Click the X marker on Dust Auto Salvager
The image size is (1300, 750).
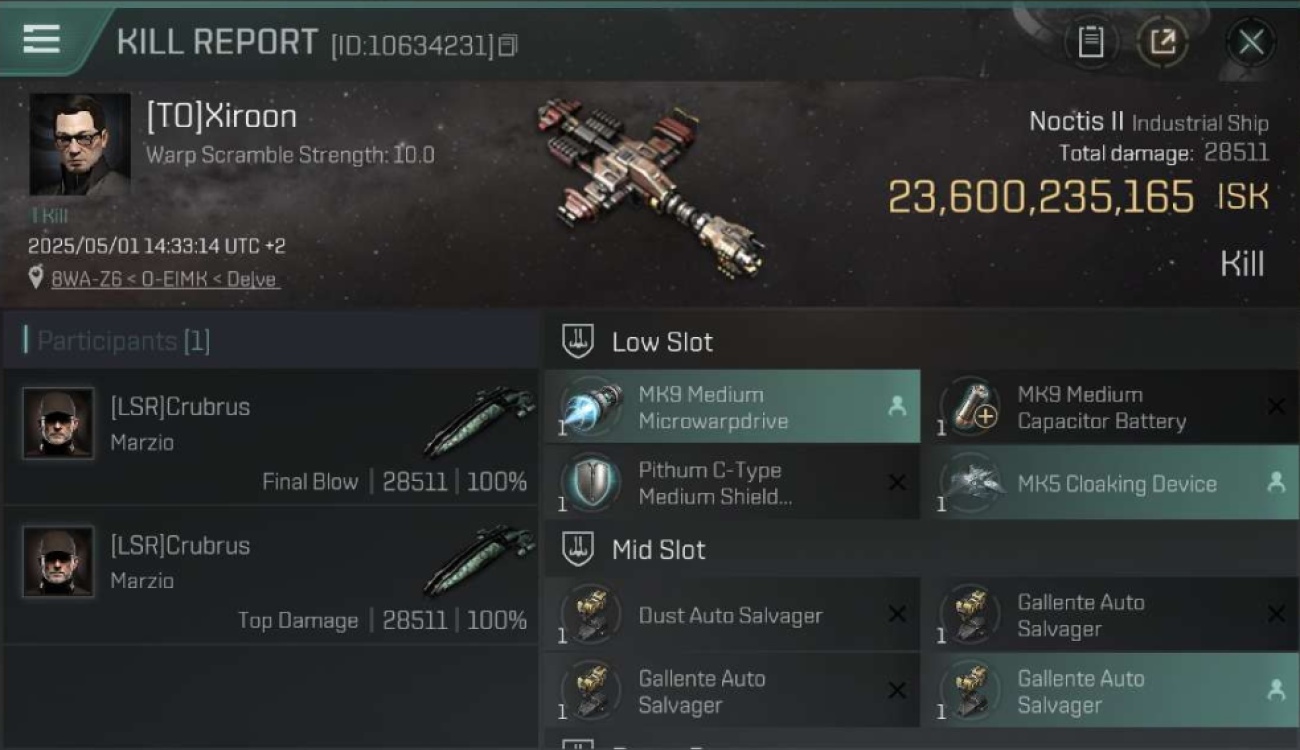pyautogui.click(x=897, y=614)
